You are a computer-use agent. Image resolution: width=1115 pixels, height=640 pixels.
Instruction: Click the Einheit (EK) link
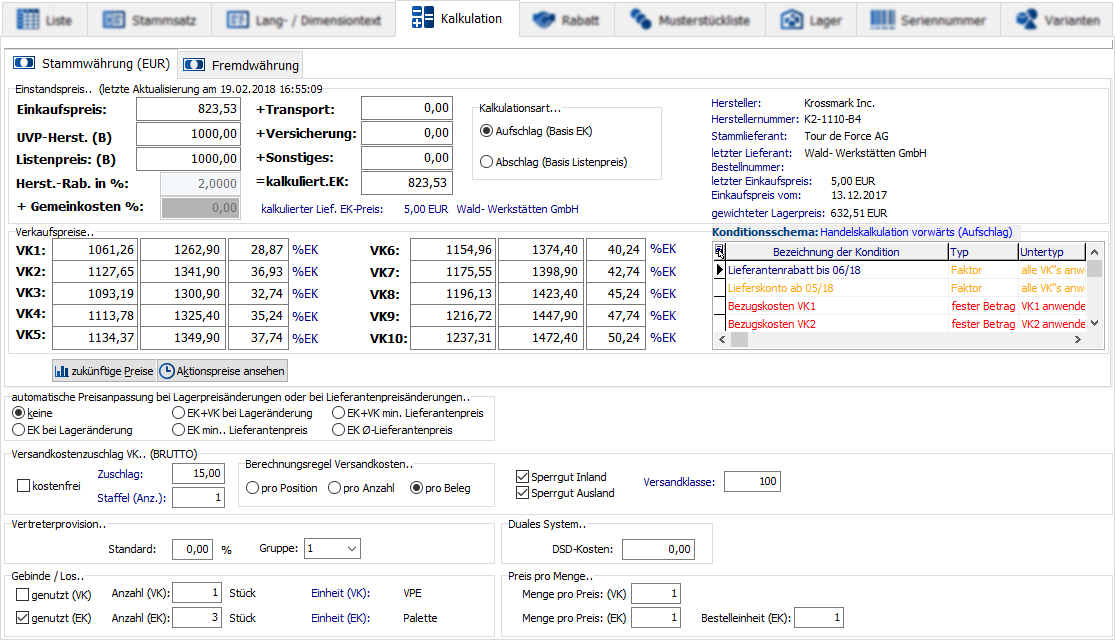coord(340,618)
